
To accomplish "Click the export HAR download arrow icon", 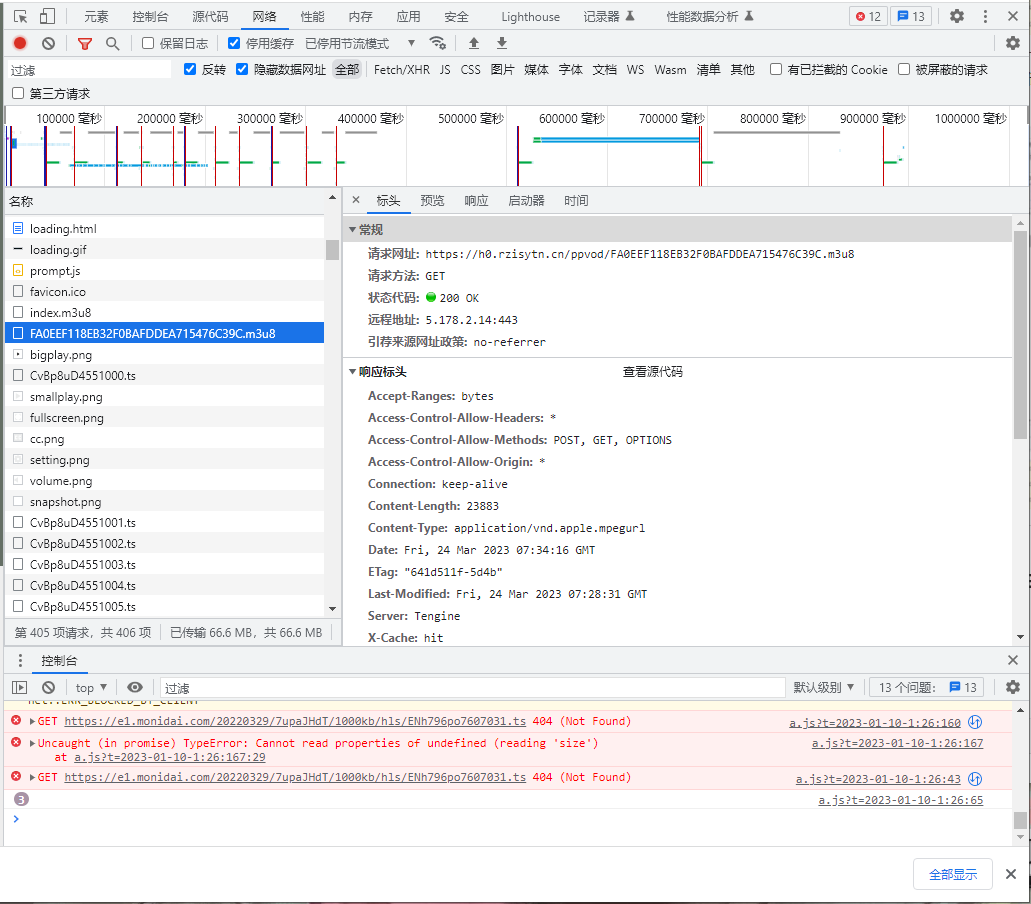I will pyautogui.click(x=502, y=43).
